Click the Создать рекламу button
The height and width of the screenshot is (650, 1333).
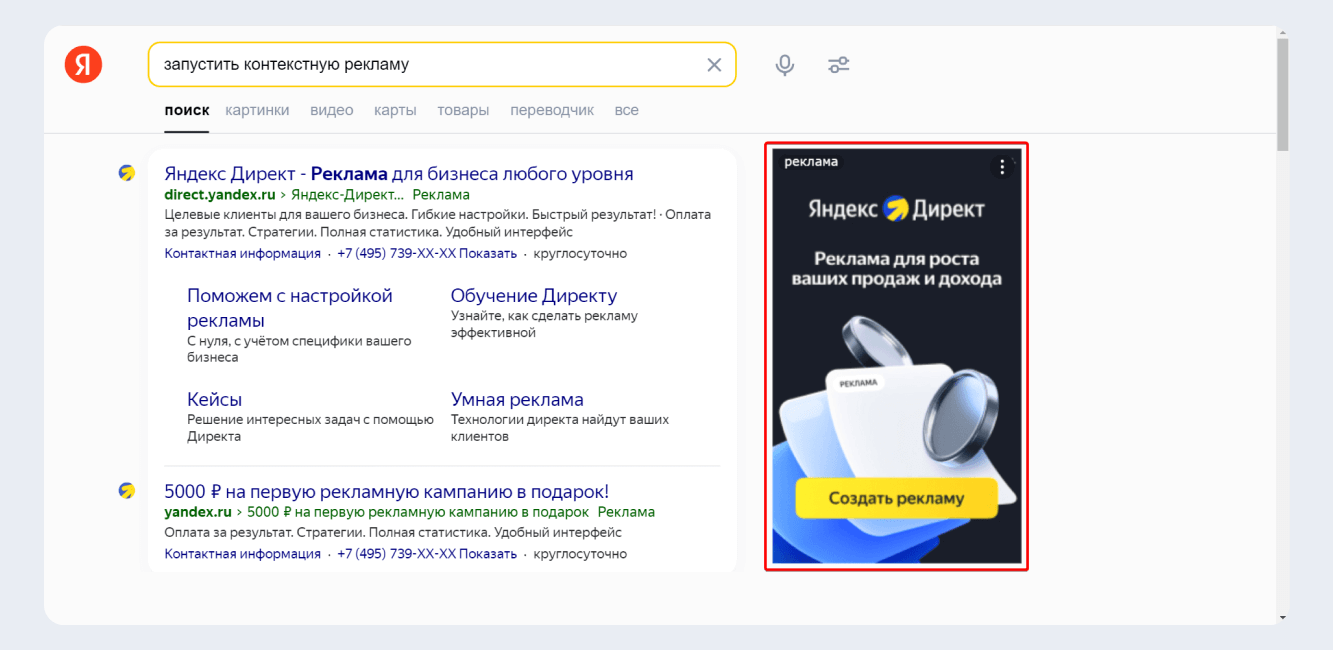(896, 499)
